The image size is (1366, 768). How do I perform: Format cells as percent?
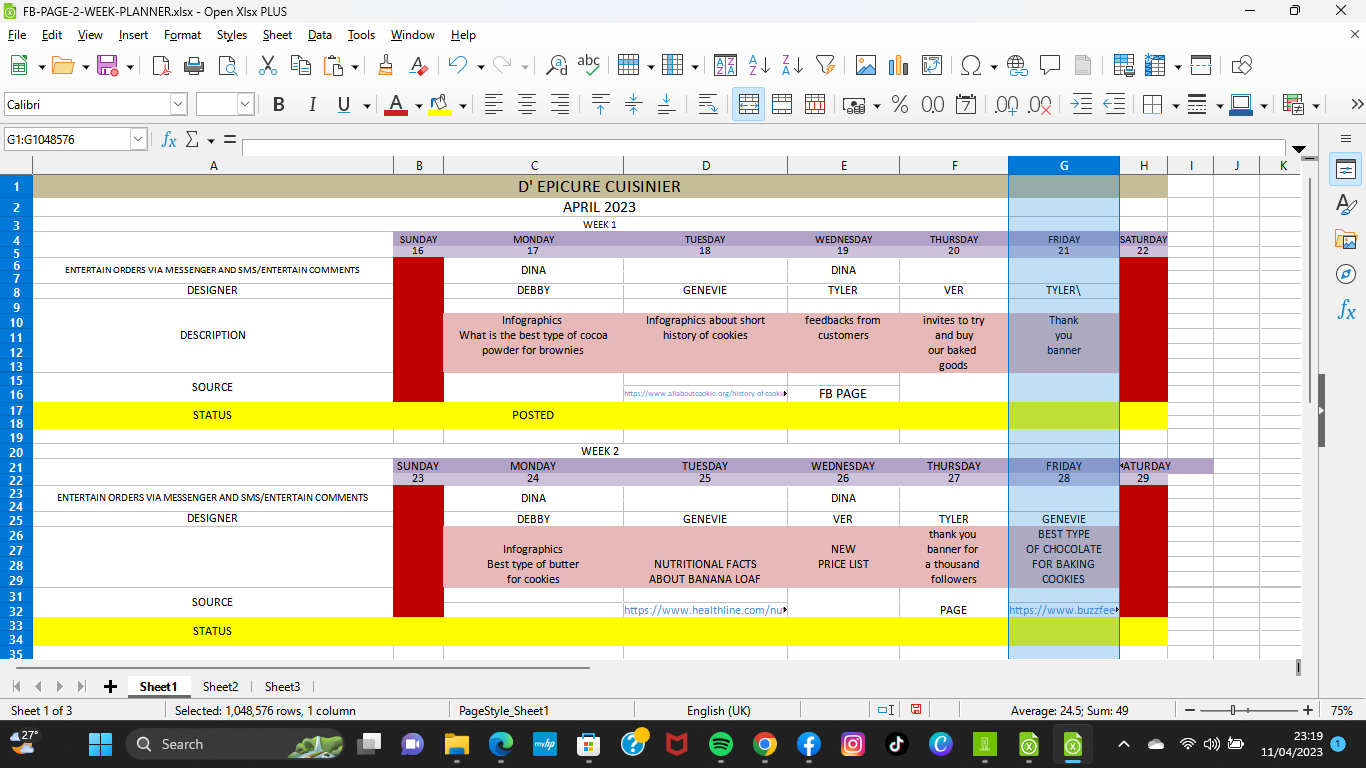(x=900, y=104)
